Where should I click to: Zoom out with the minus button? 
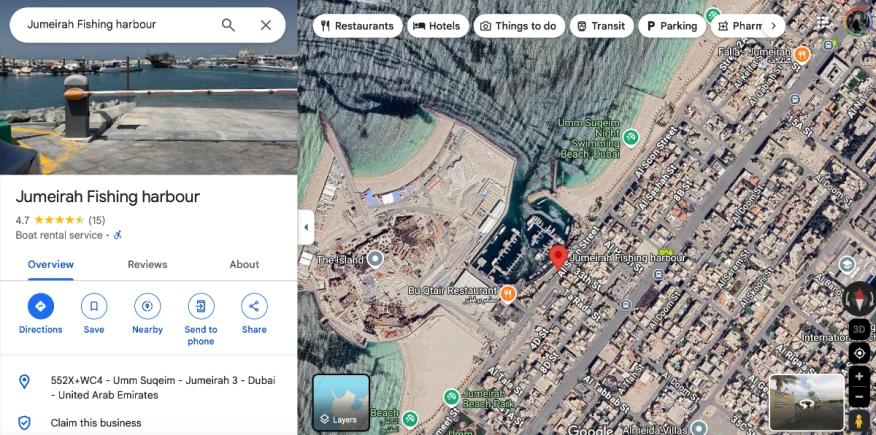859,397
